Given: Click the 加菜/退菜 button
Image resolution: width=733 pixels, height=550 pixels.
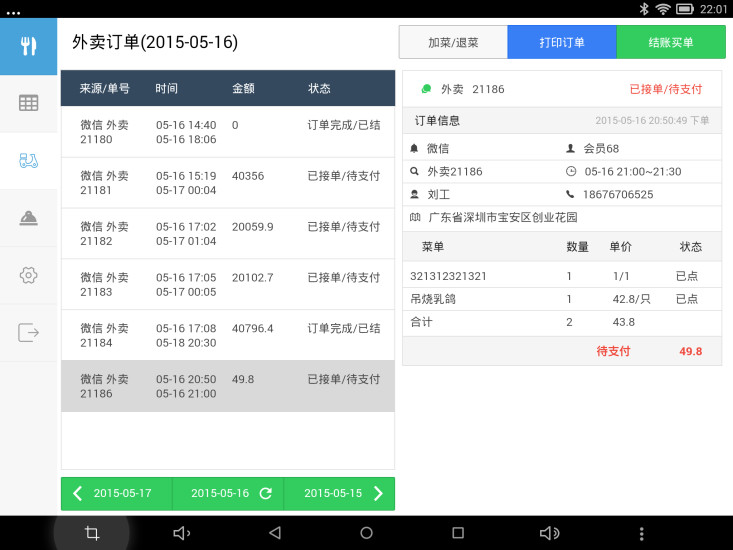Looking at the screenshot, I should (x=453, y=43).
